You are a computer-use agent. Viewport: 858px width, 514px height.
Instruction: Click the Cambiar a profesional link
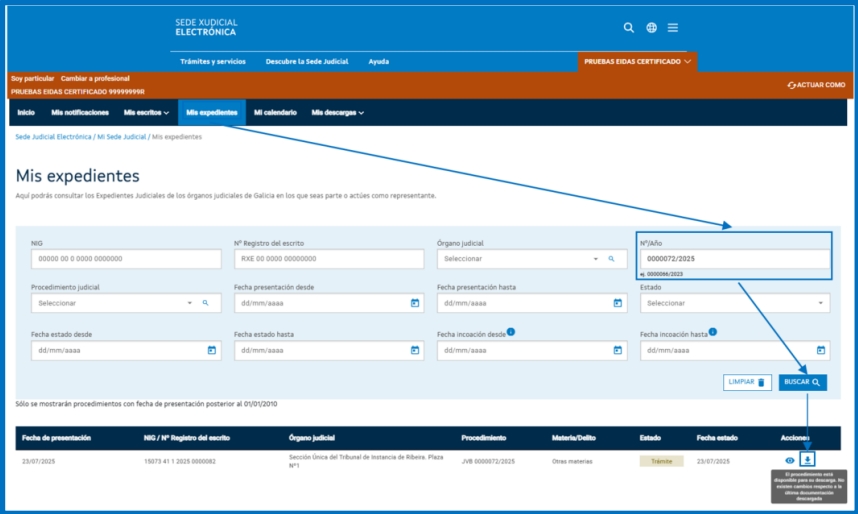[x=95, y=78]
